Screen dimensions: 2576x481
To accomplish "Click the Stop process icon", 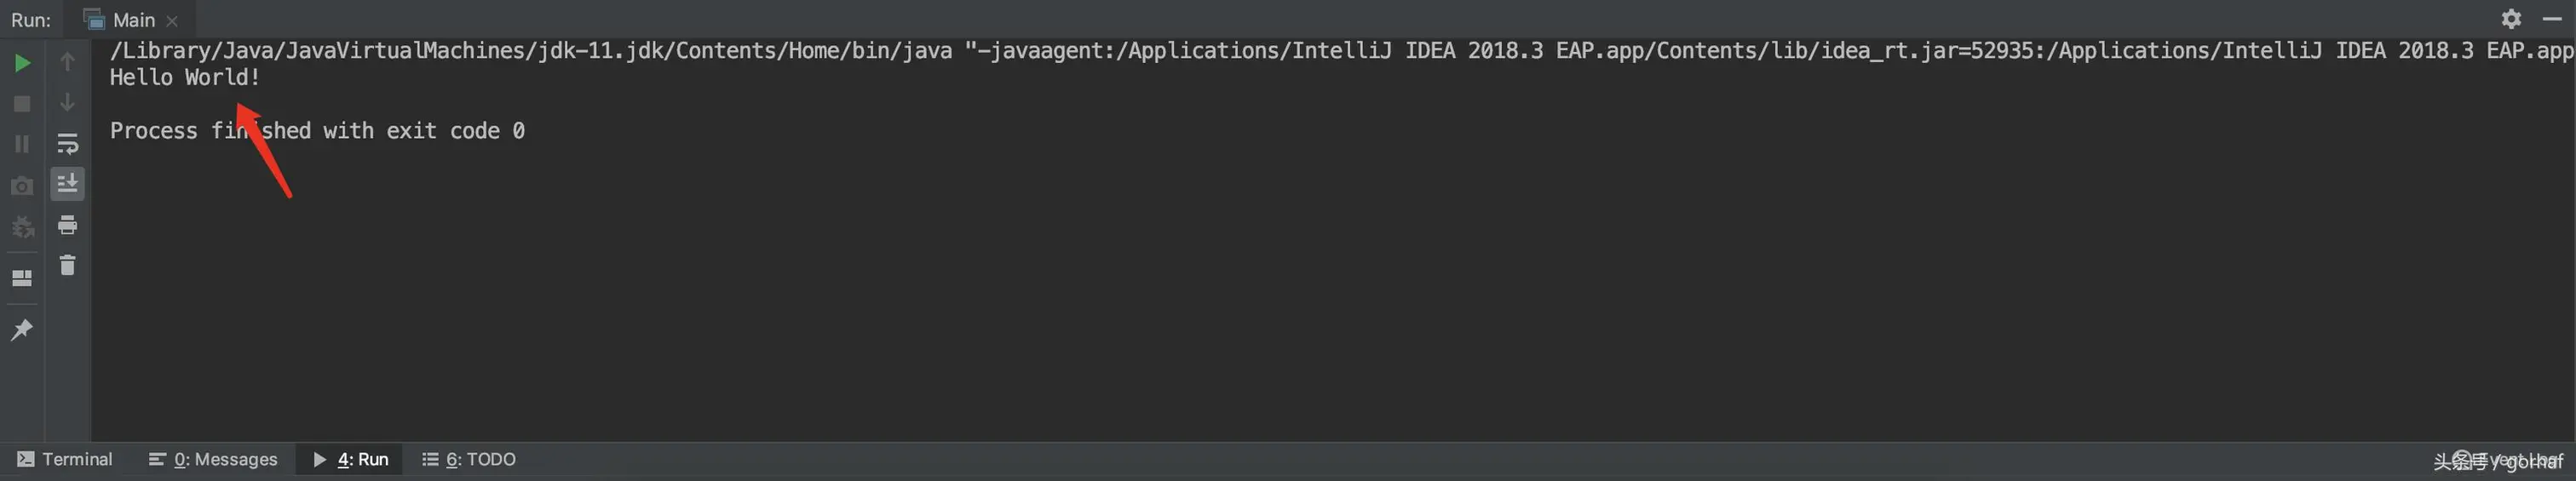I will click(22, 104).
